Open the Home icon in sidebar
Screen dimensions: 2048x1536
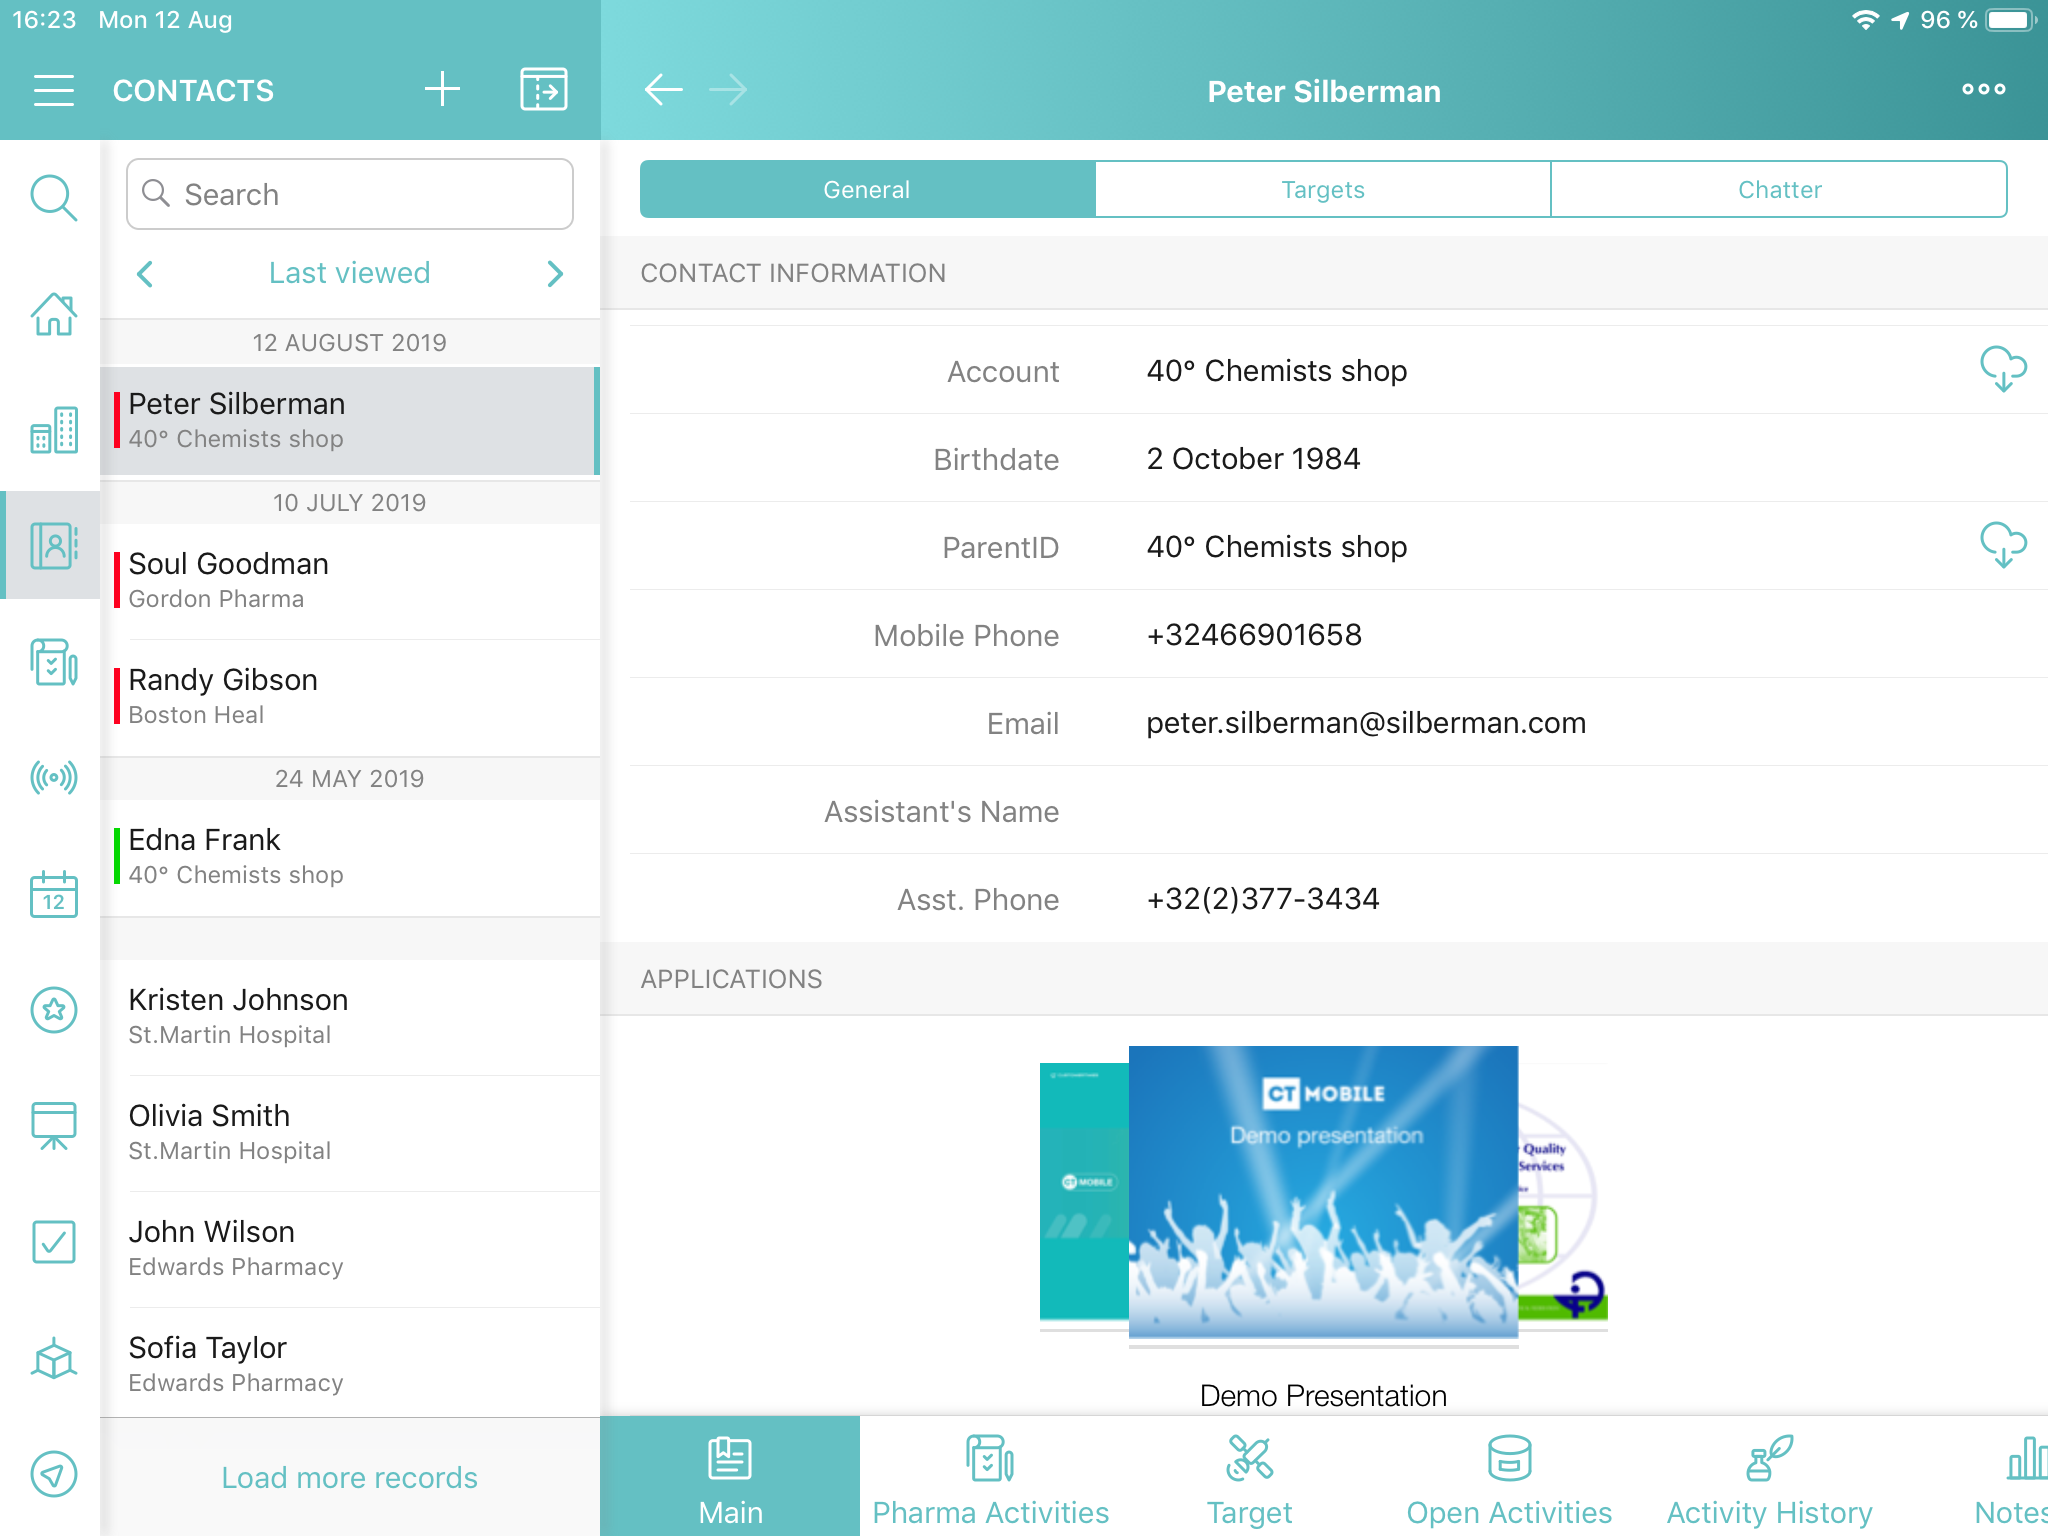54,314
